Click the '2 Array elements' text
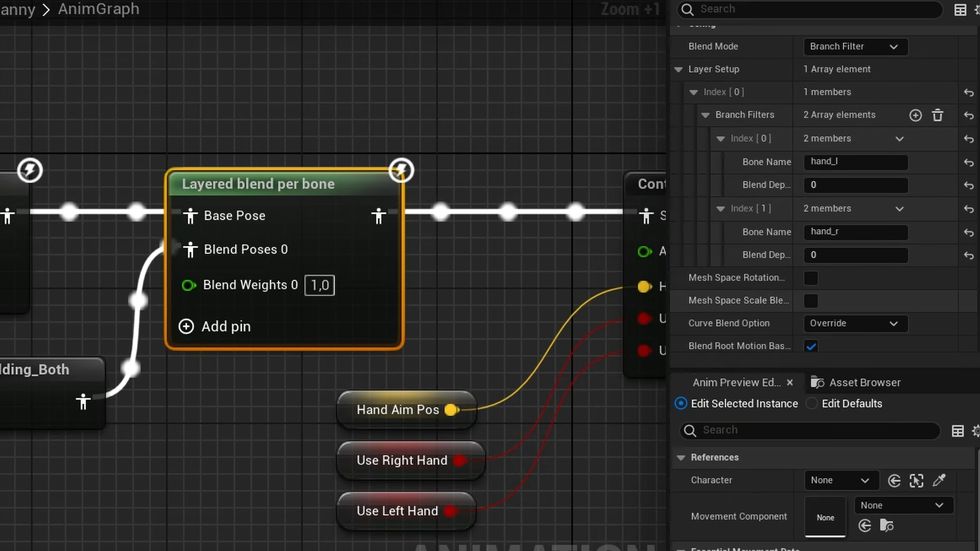 [839, 115]
